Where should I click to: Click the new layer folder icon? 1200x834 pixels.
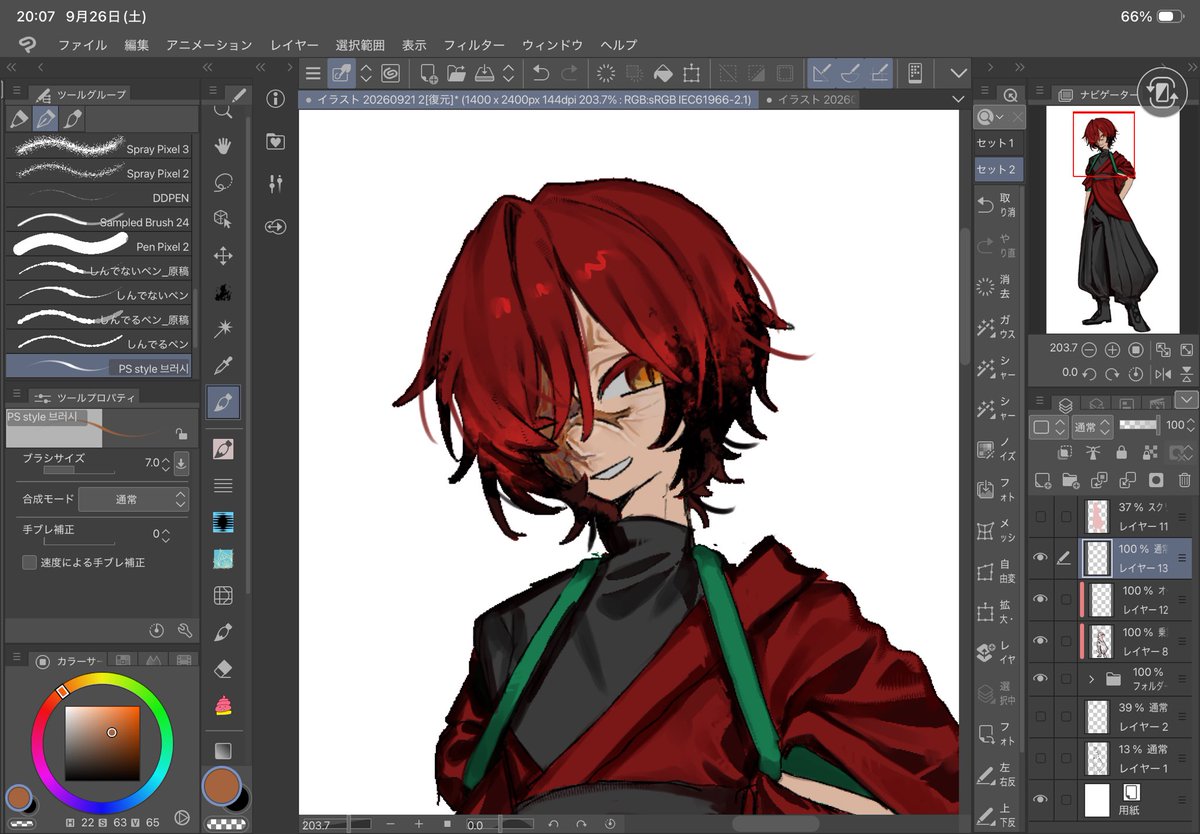(x=1070, y=480)
